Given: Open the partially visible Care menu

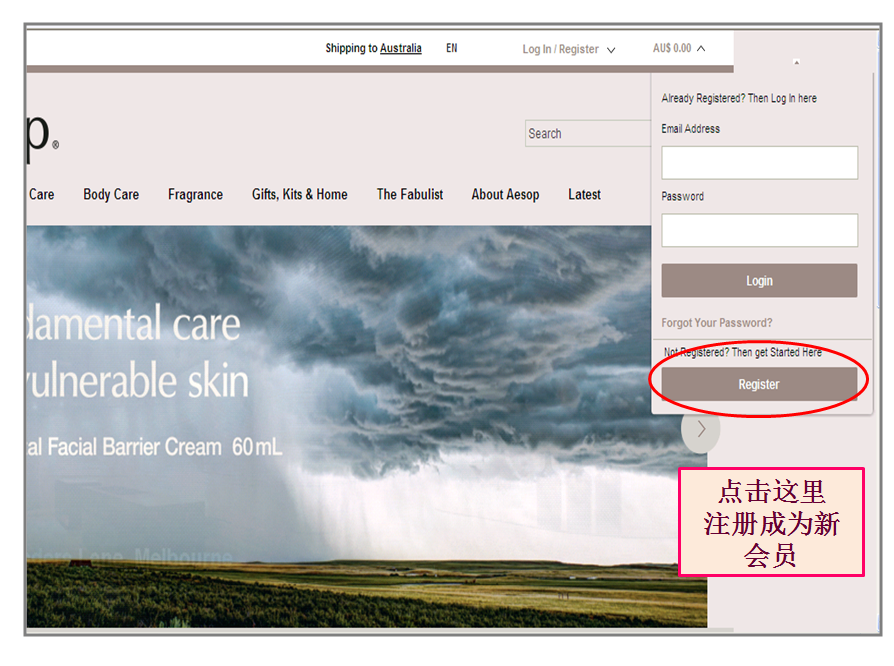Looking at the screenshot, I should click(41, 195).
